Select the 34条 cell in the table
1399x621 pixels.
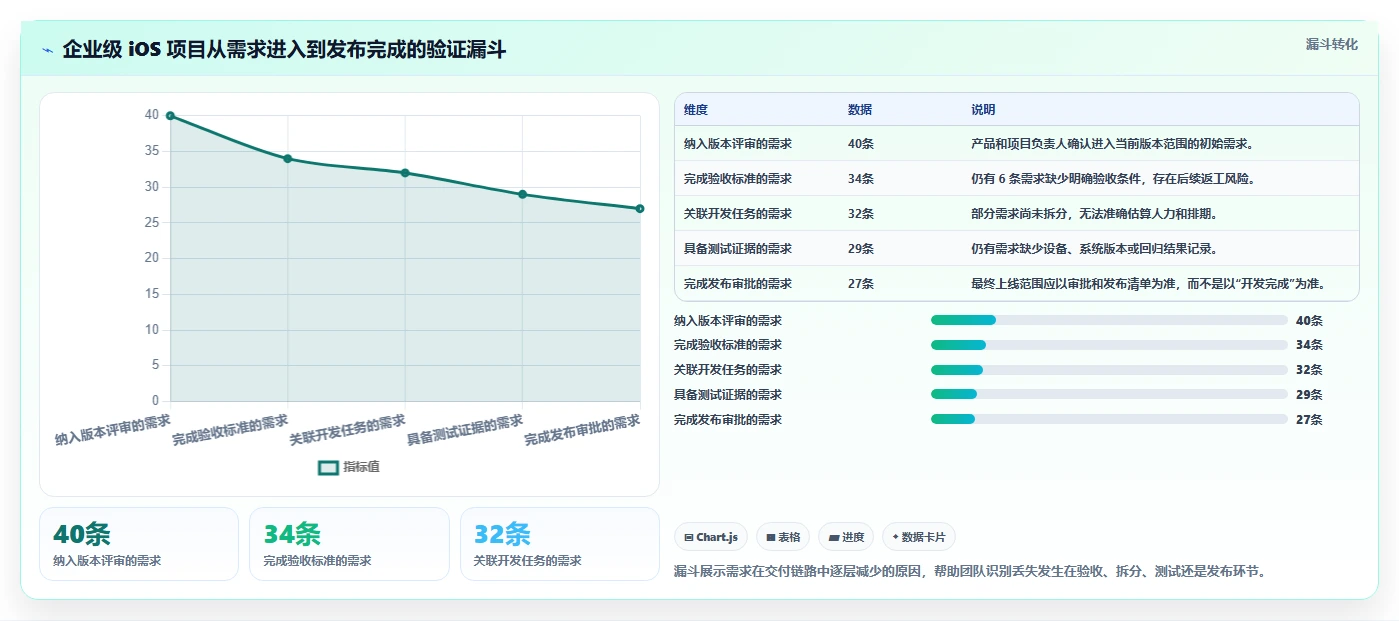pos(861,179)
